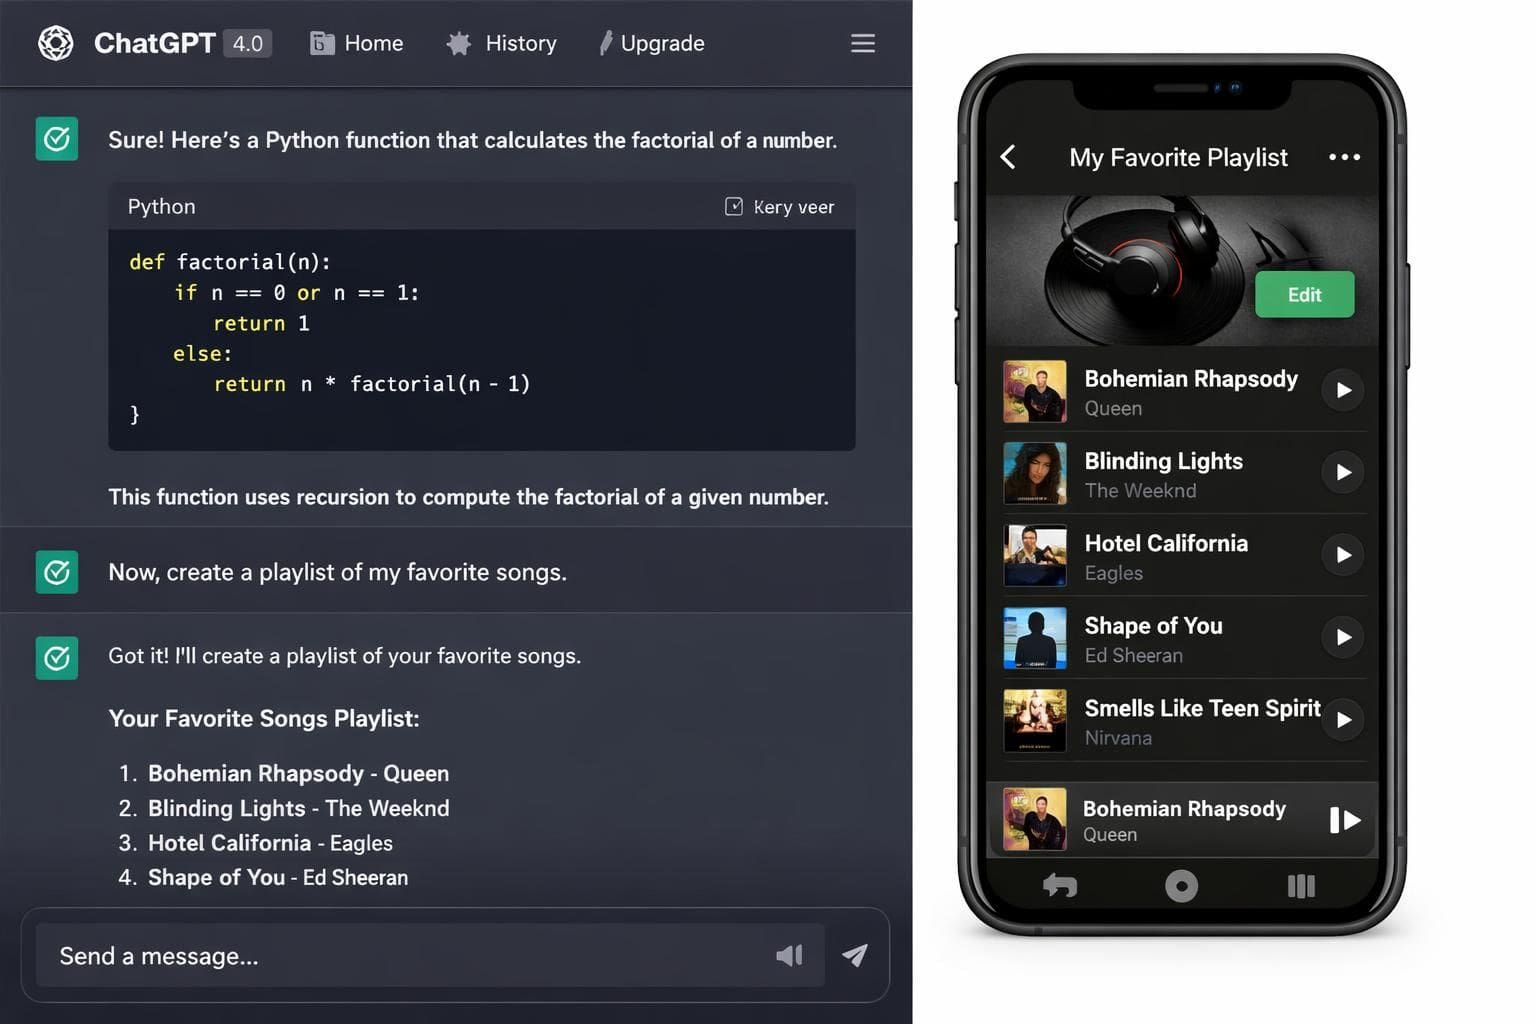The width and height of the screenshot is (1536, 1024).
Task: Open the History tab
Action: pos(502,43)
